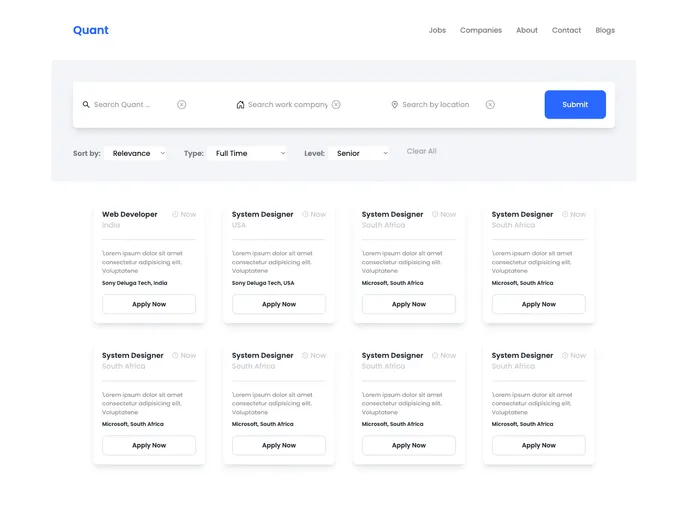688x512 pixels.
Task: Clear the work company search field
Action: (336, 105)
